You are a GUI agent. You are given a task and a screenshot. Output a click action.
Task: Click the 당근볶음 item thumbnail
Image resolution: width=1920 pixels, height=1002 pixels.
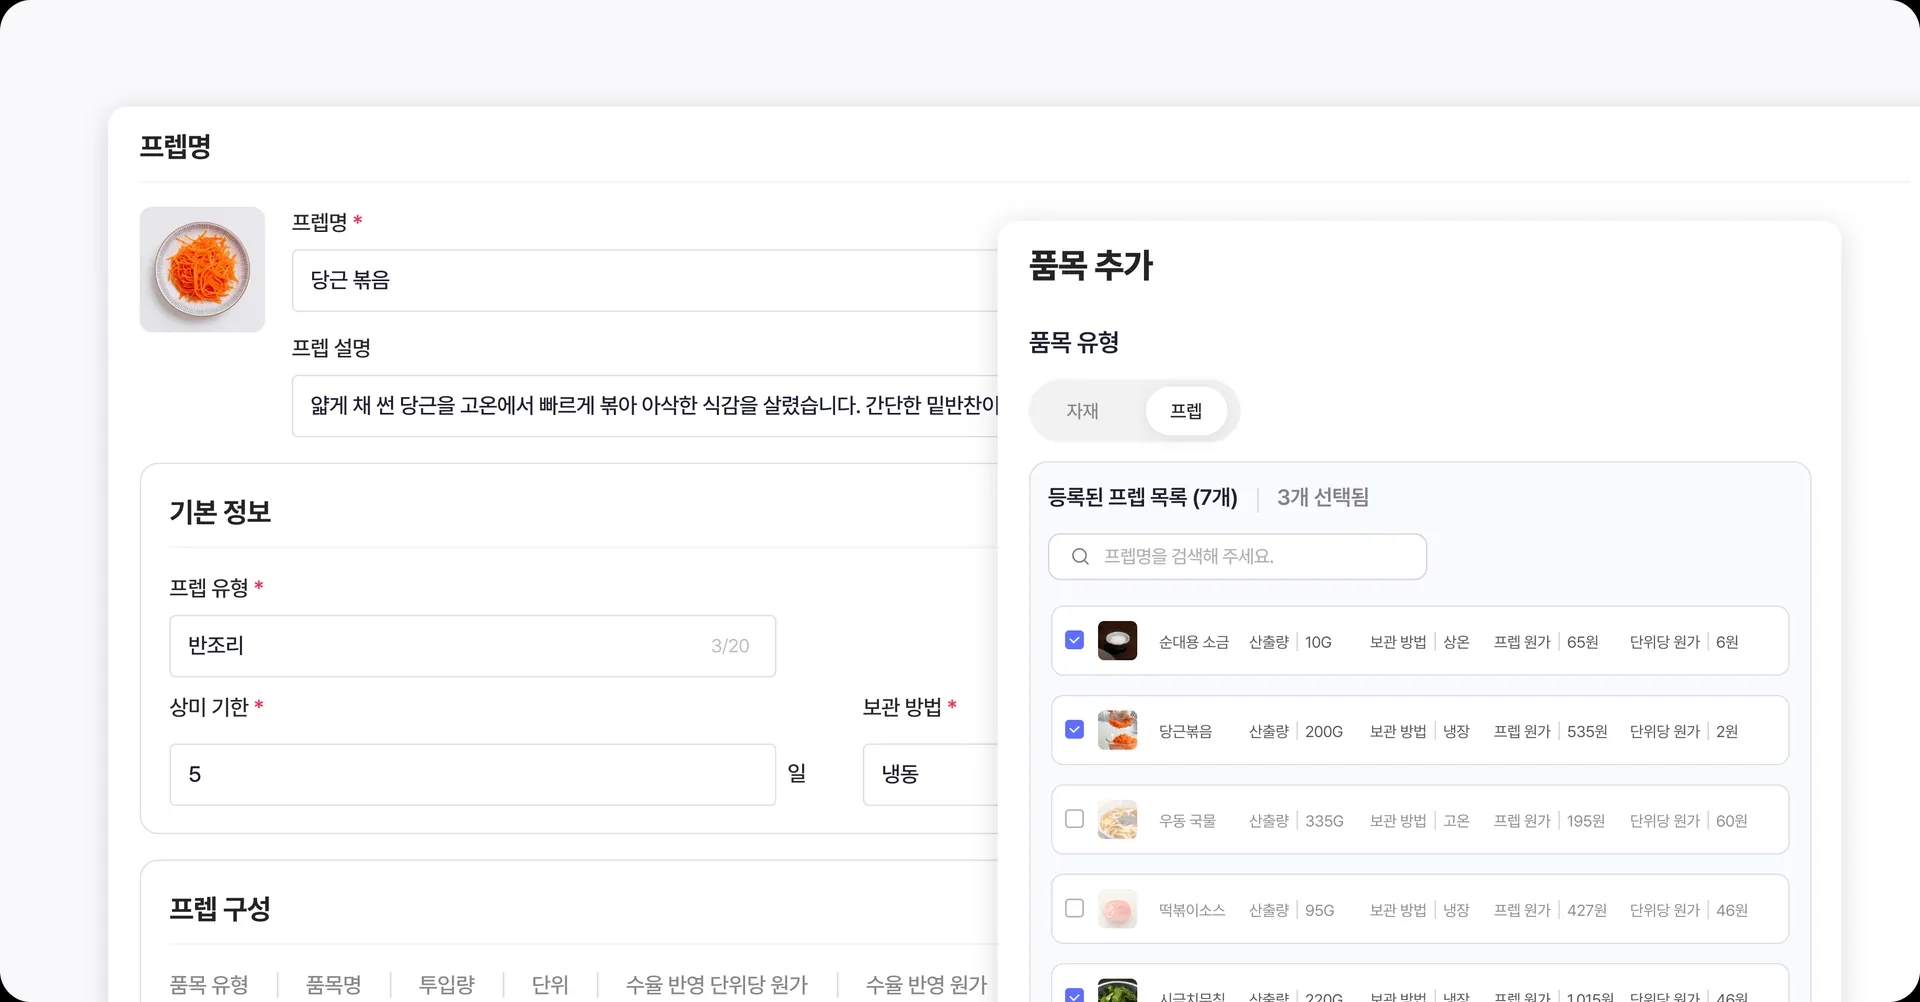pos(1117,731)
